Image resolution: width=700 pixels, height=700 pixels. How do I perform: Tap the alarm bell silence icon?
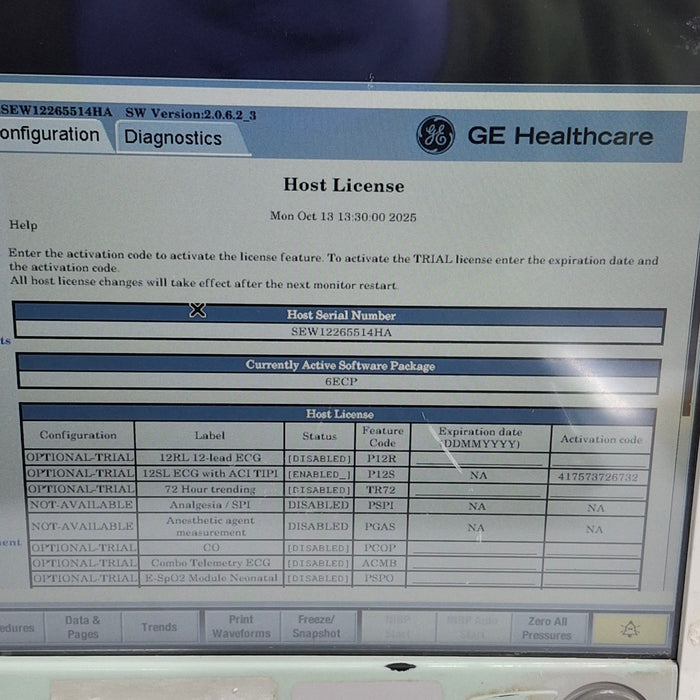tap(630, 629)
